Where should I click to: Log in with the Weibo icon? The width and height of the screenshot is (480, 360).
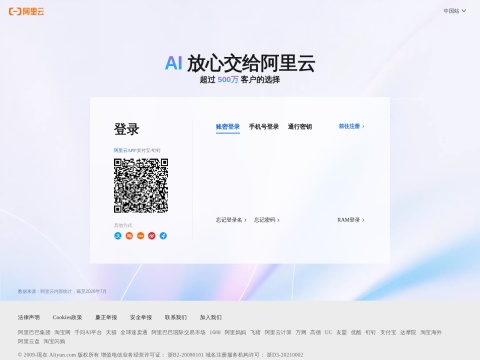(152, 236)
